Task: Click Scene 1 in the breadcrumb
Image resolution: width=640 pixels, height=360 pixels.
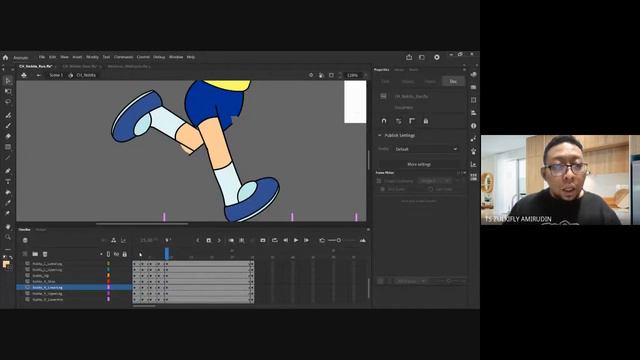Action: coord(56,76)
